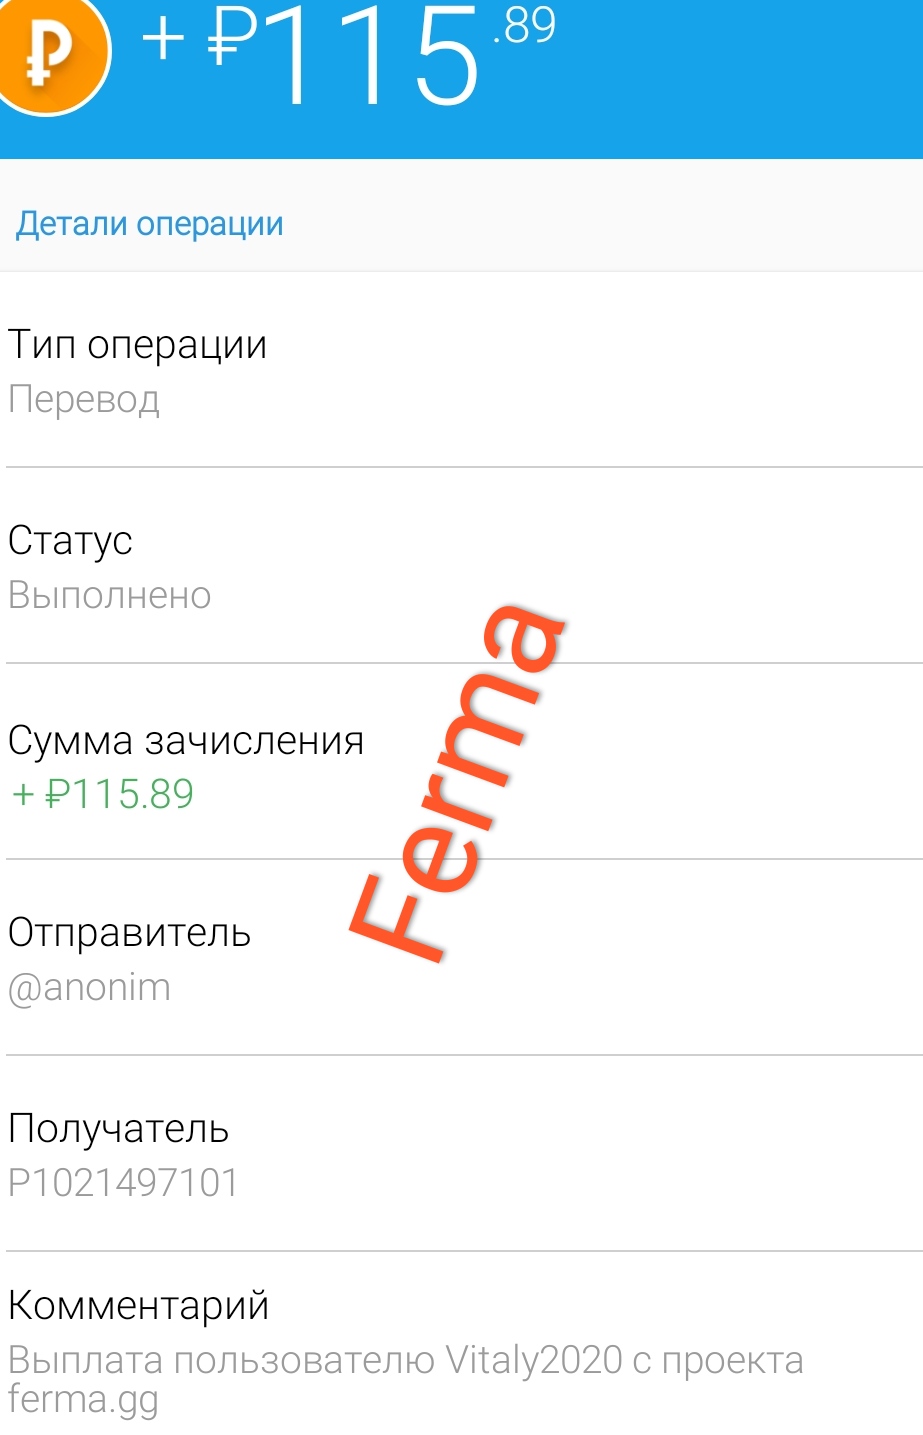Viewport: 923px width, 1435px height.
Task: Tap the green +₽115.89 credited amount
Action: pyautogui.click(x=103, y=794)
